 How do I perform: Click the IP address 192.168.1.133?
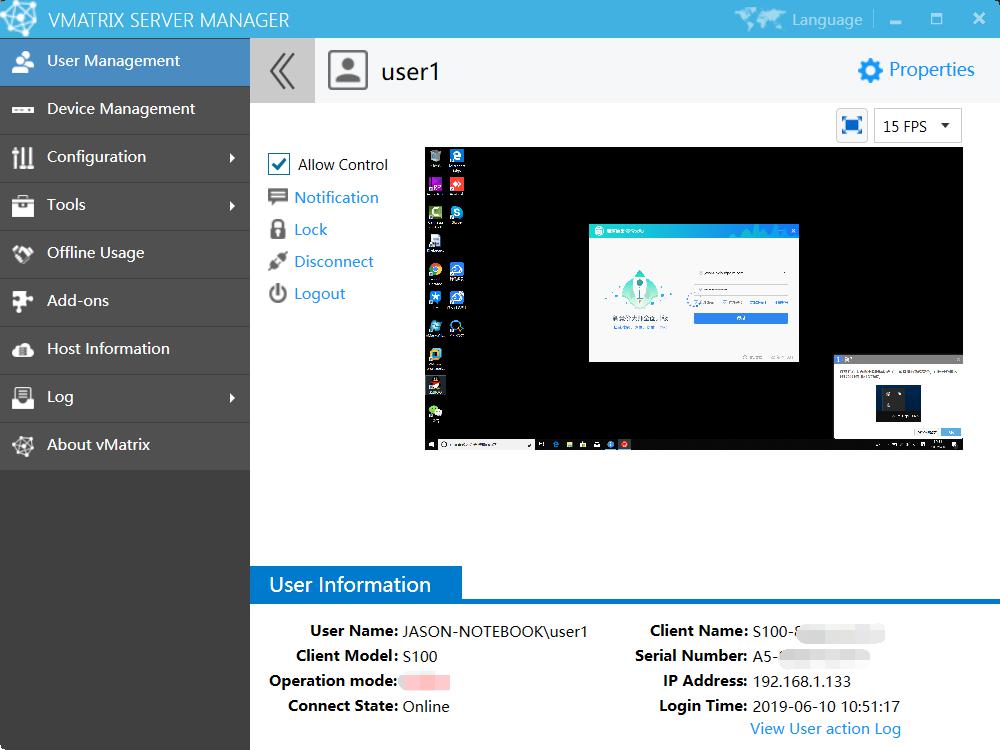click(x=802, y=682)
